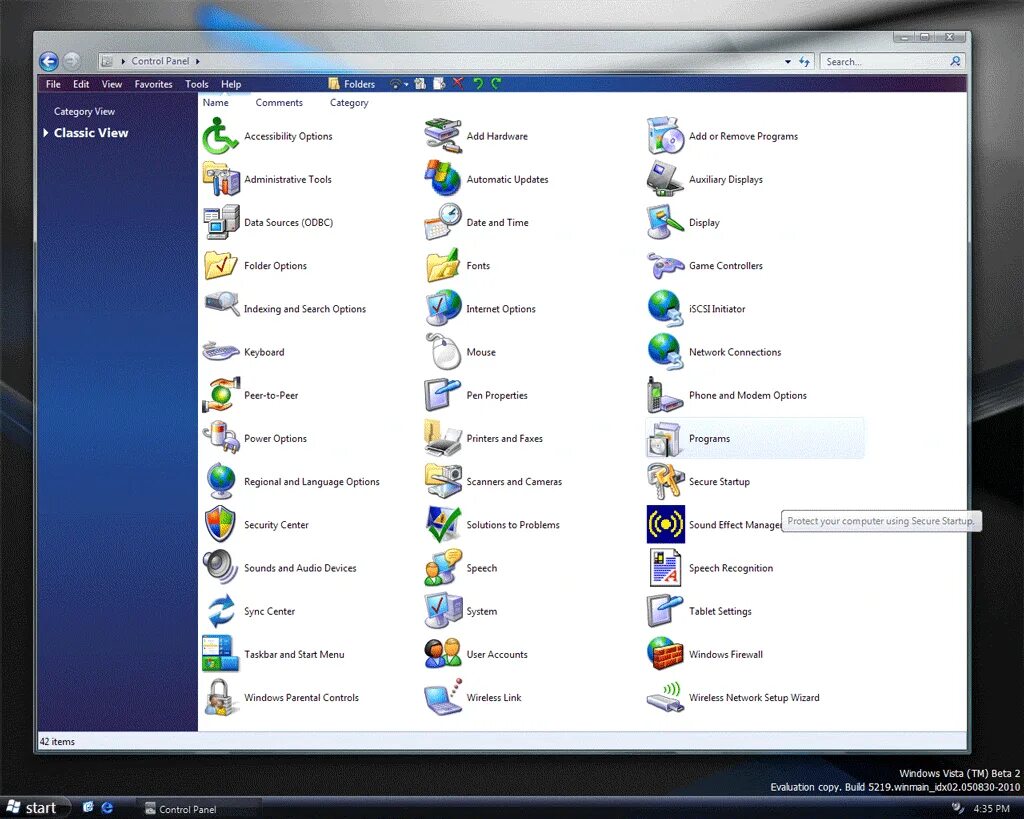Open the File menu
1024x819 pixels.
(x=53, y=84)
